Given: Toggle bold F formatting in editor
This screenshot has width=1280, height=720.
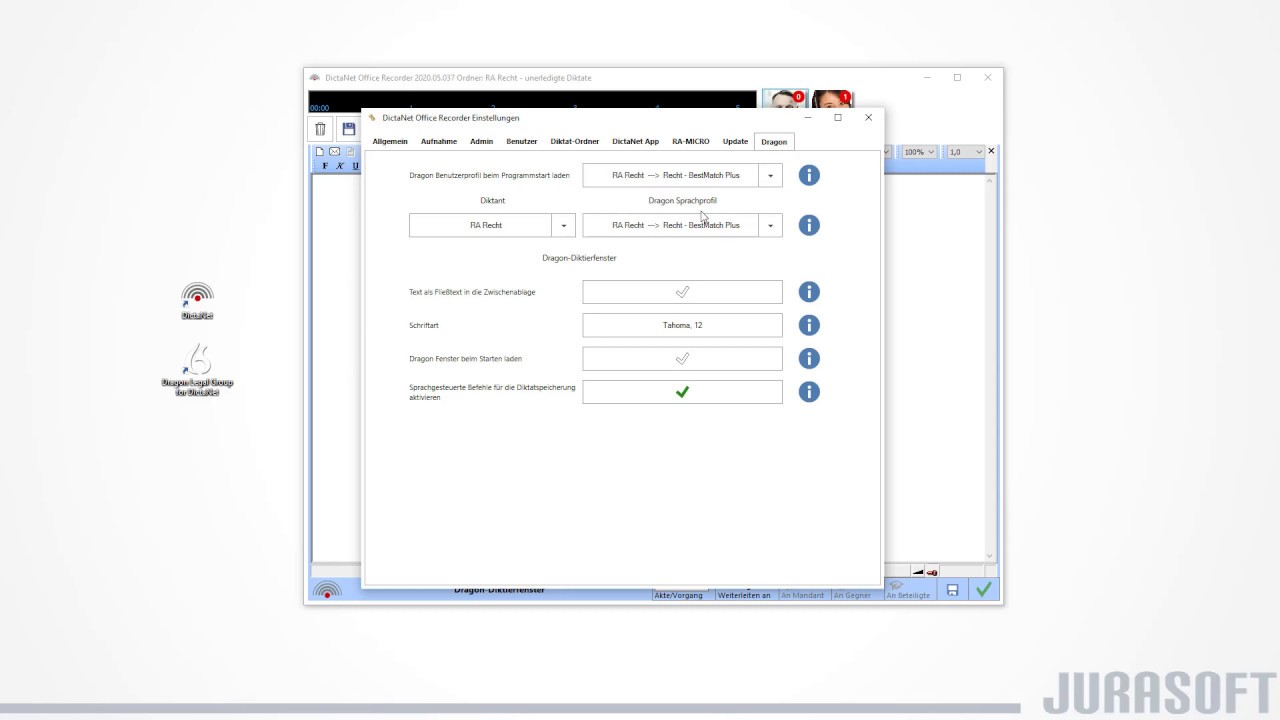Looking at the screenshot, I should [325, 166].
